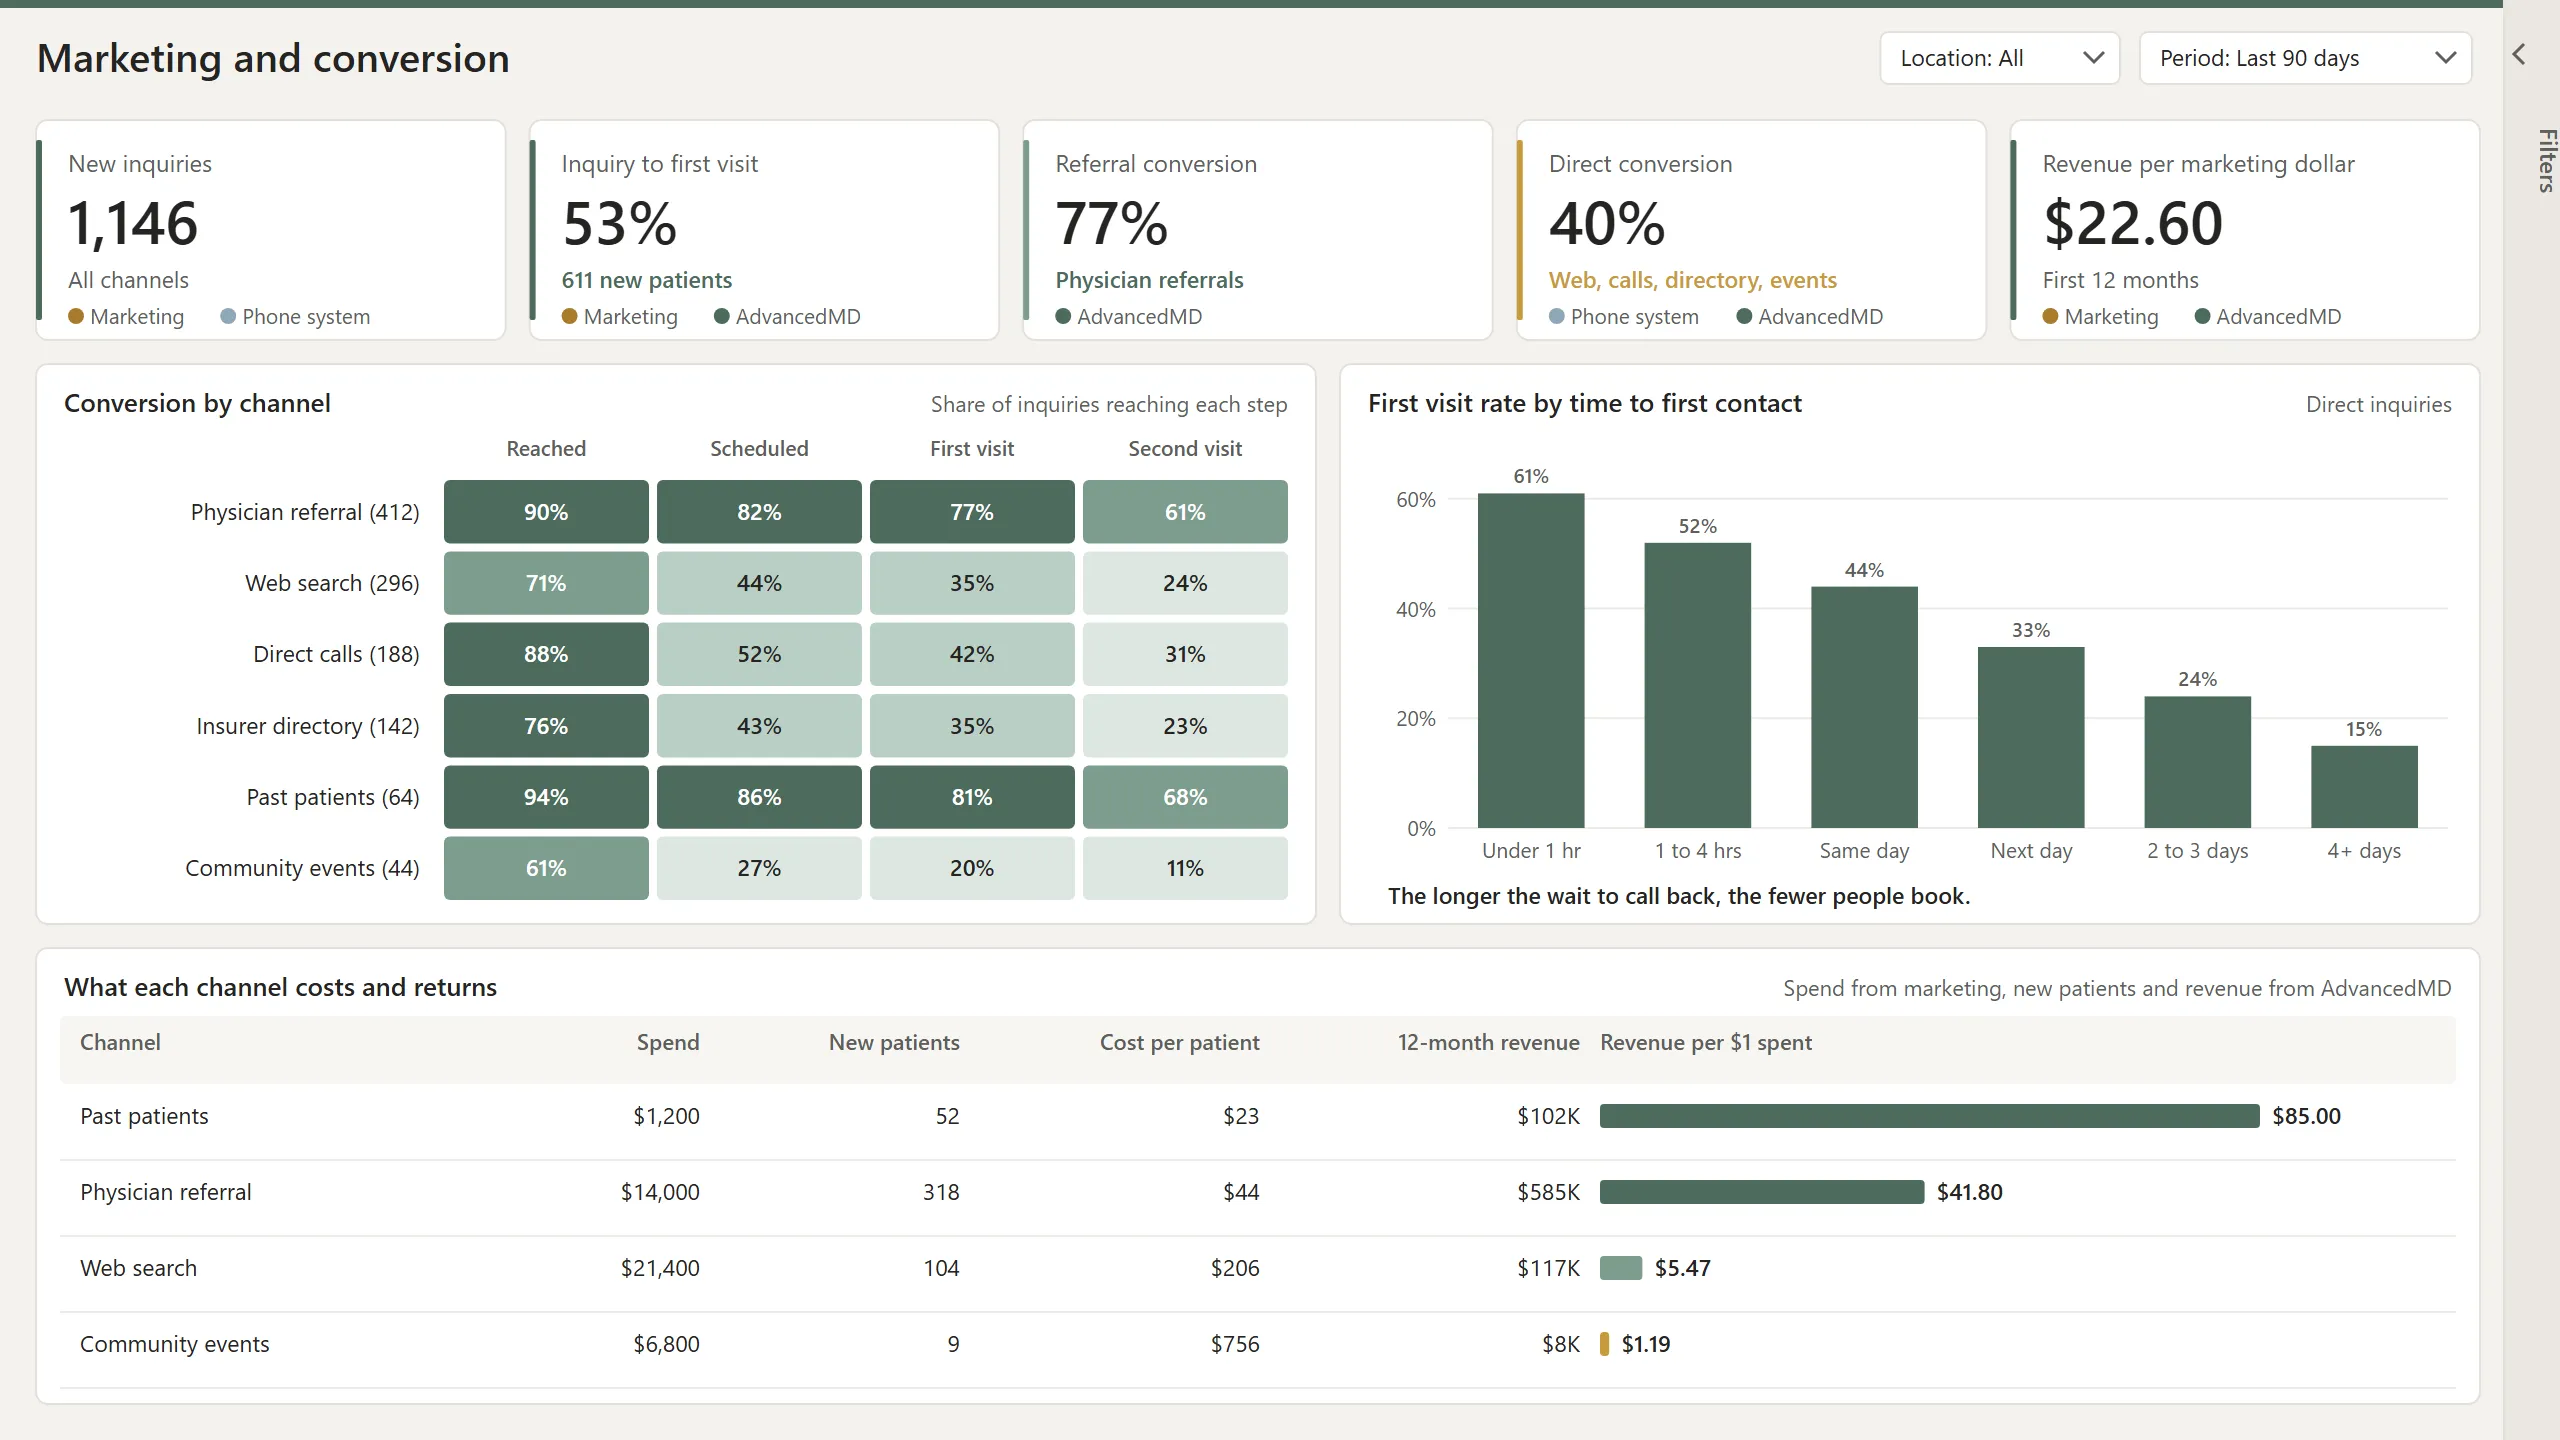The height and width of the screenshot is (1440, 2560).
Task: Click the Web search Scheduled 44% cell
Action: (x=759, y=583)
